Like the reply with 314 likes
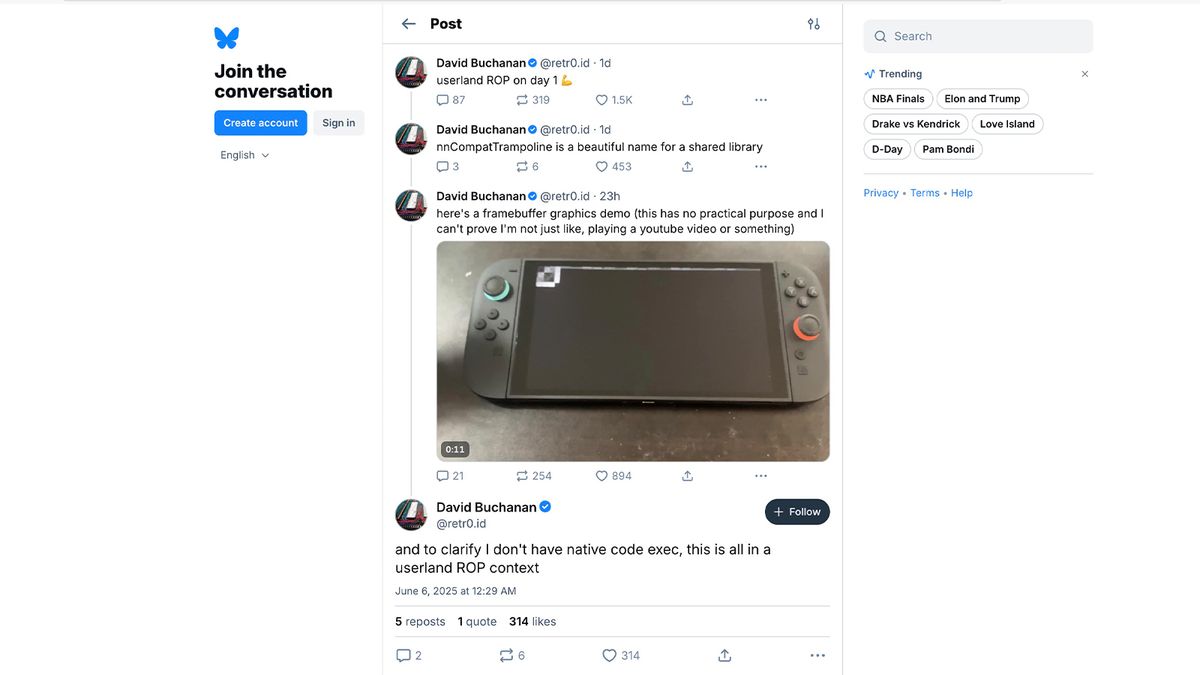The image size is (1200, 675). coord(608,655)
